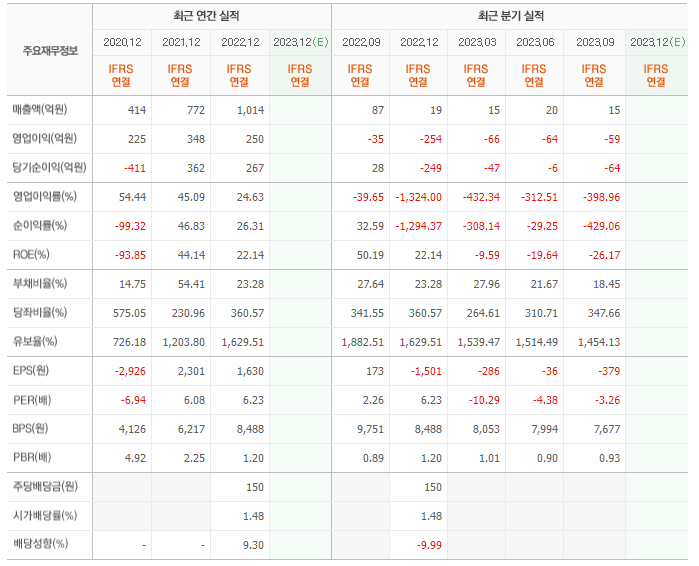Click the 2023.09 column header
Viewport: 699px width, 566px height.
coord(595,42)
